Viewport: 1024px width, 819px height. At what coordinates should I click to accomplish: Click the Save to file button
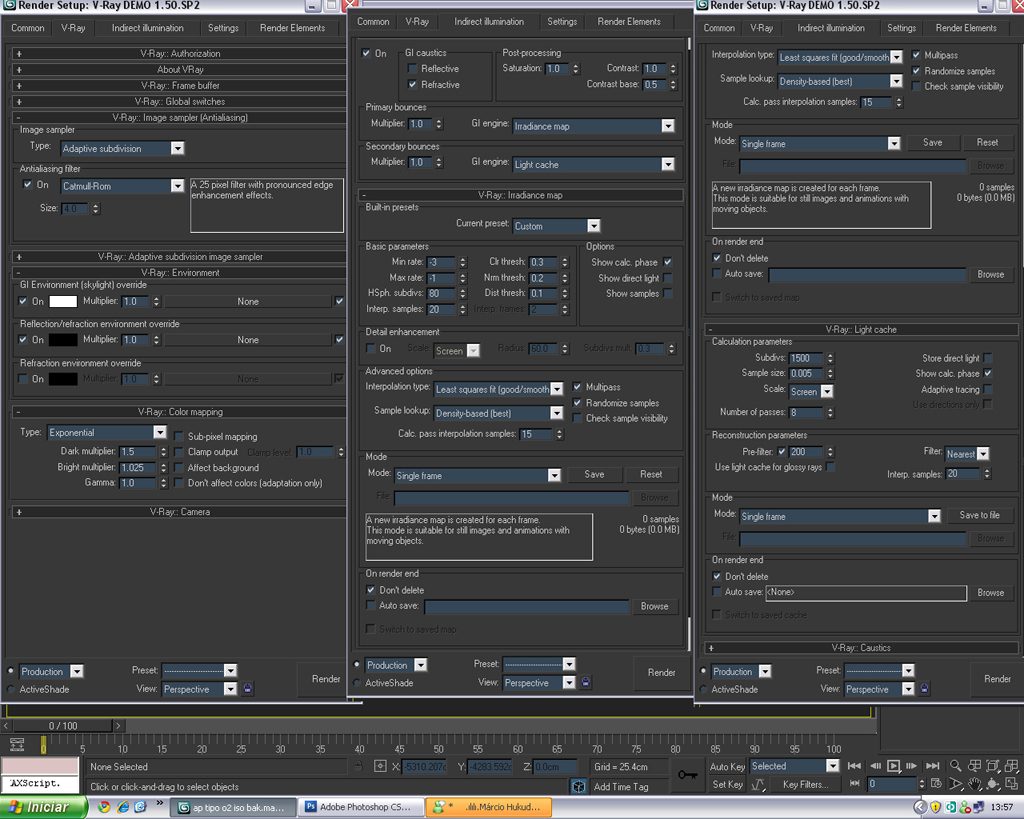point(979,515)
